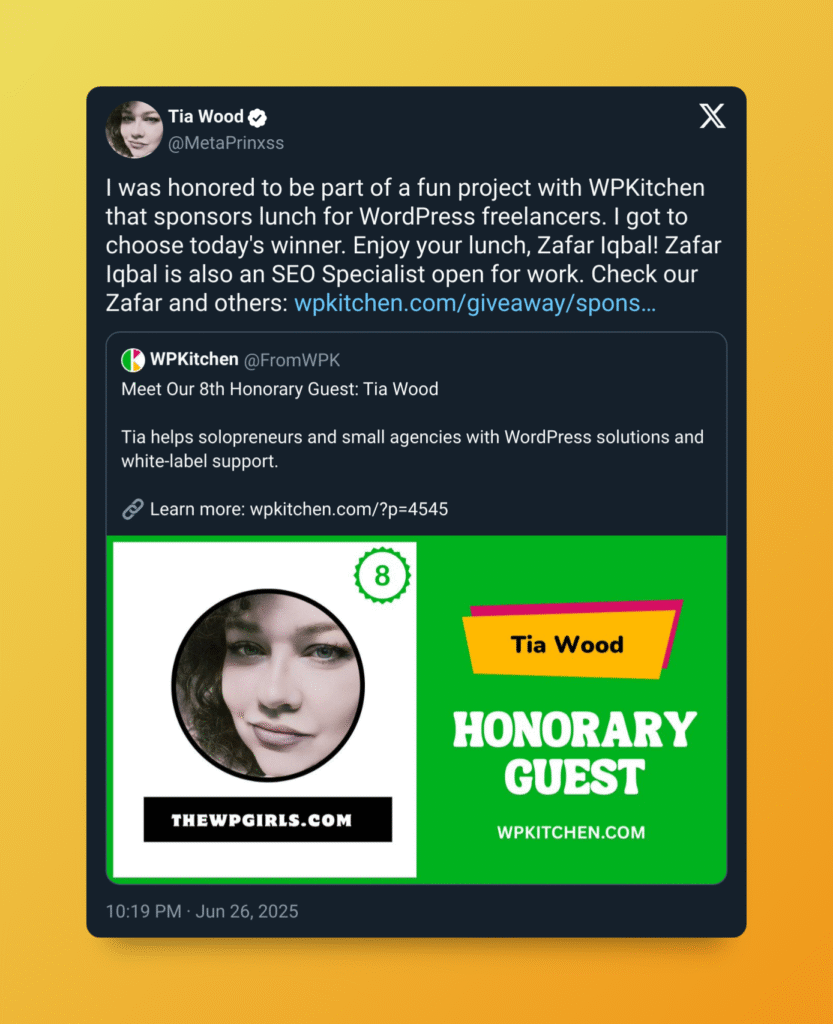833x1024 pixels.
Task: Click the wpkitchen.com/?p=4545 learn more text
Action: coord(349,509)
